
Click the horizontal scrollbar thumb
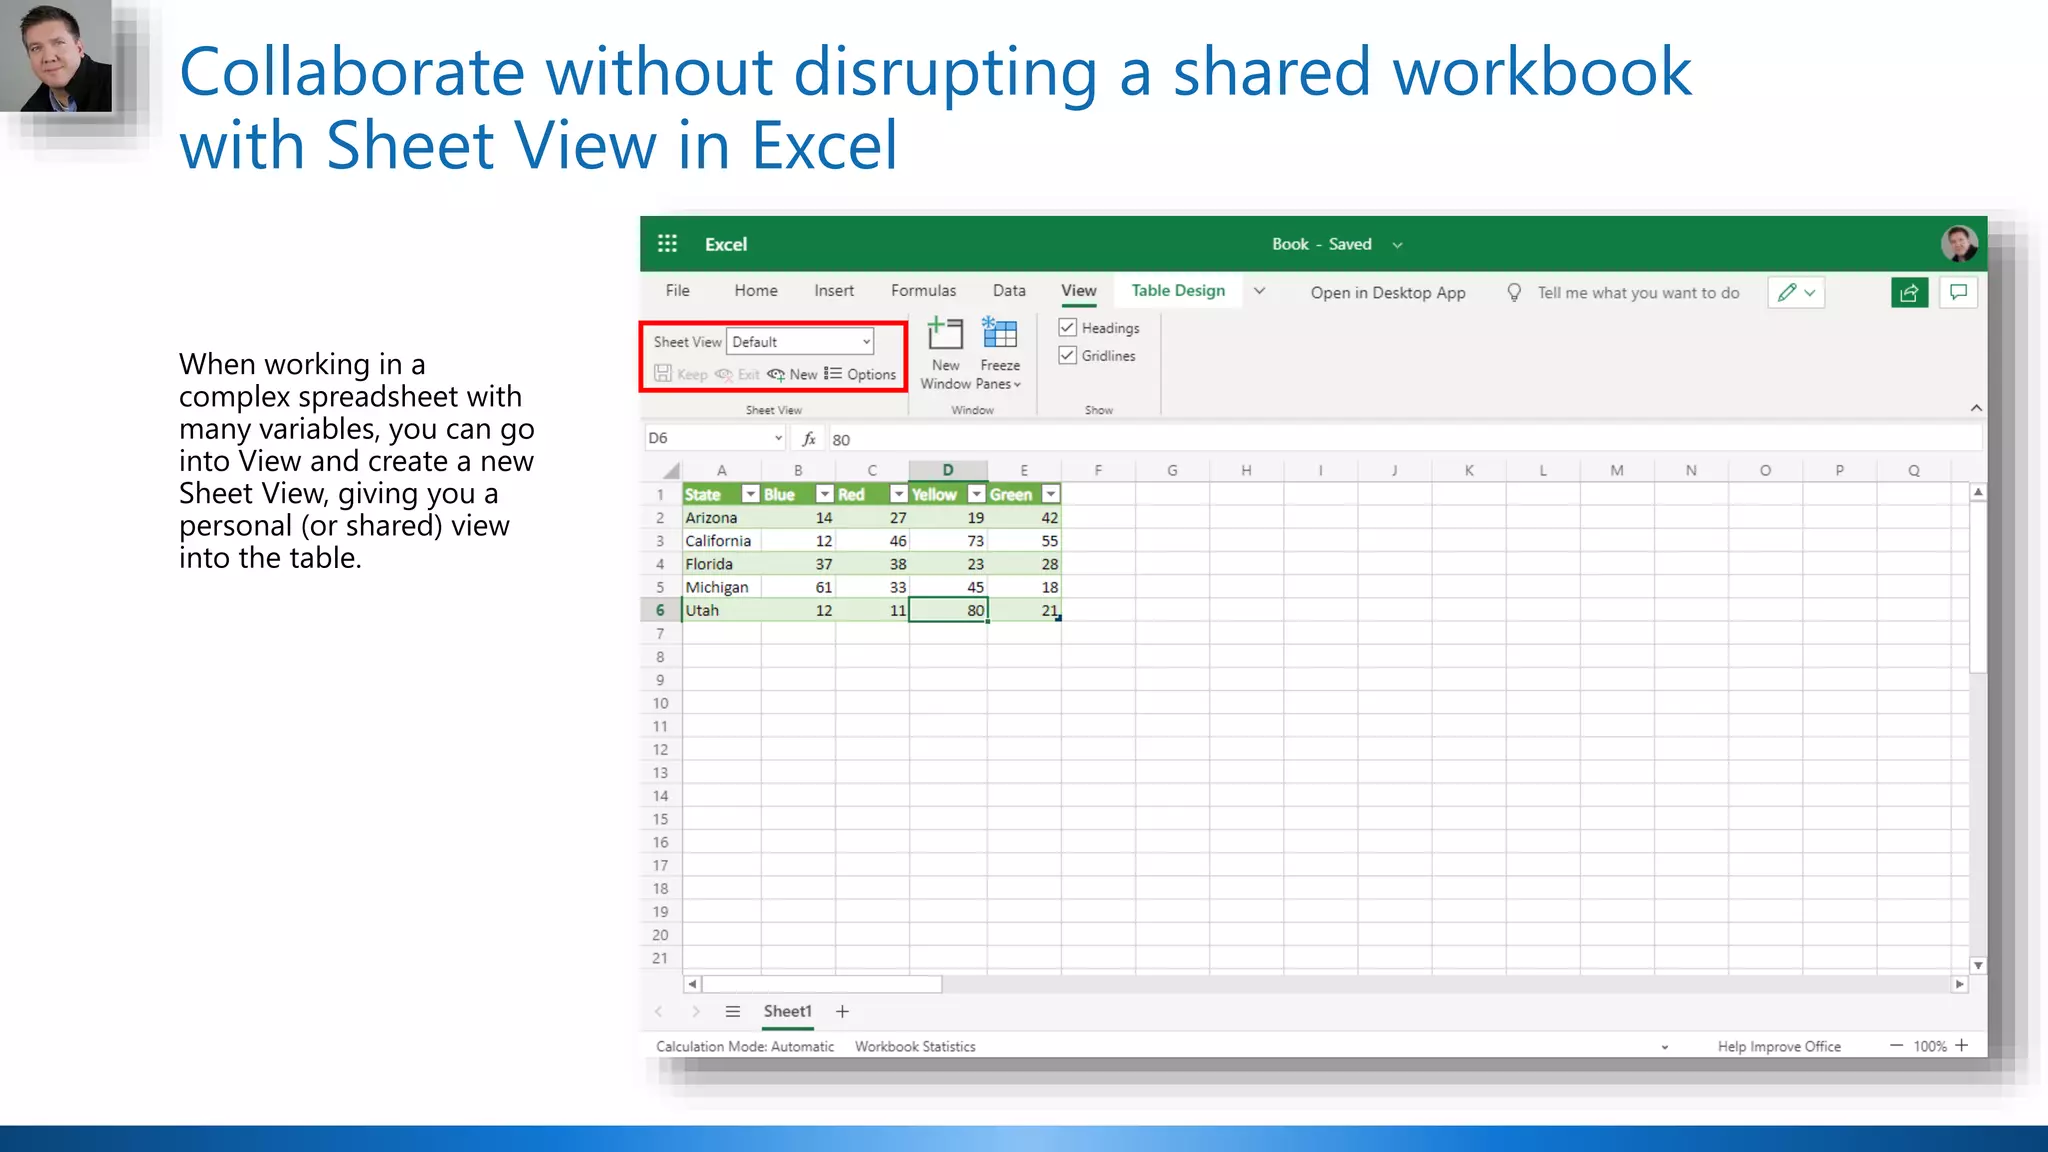(822, 984)
